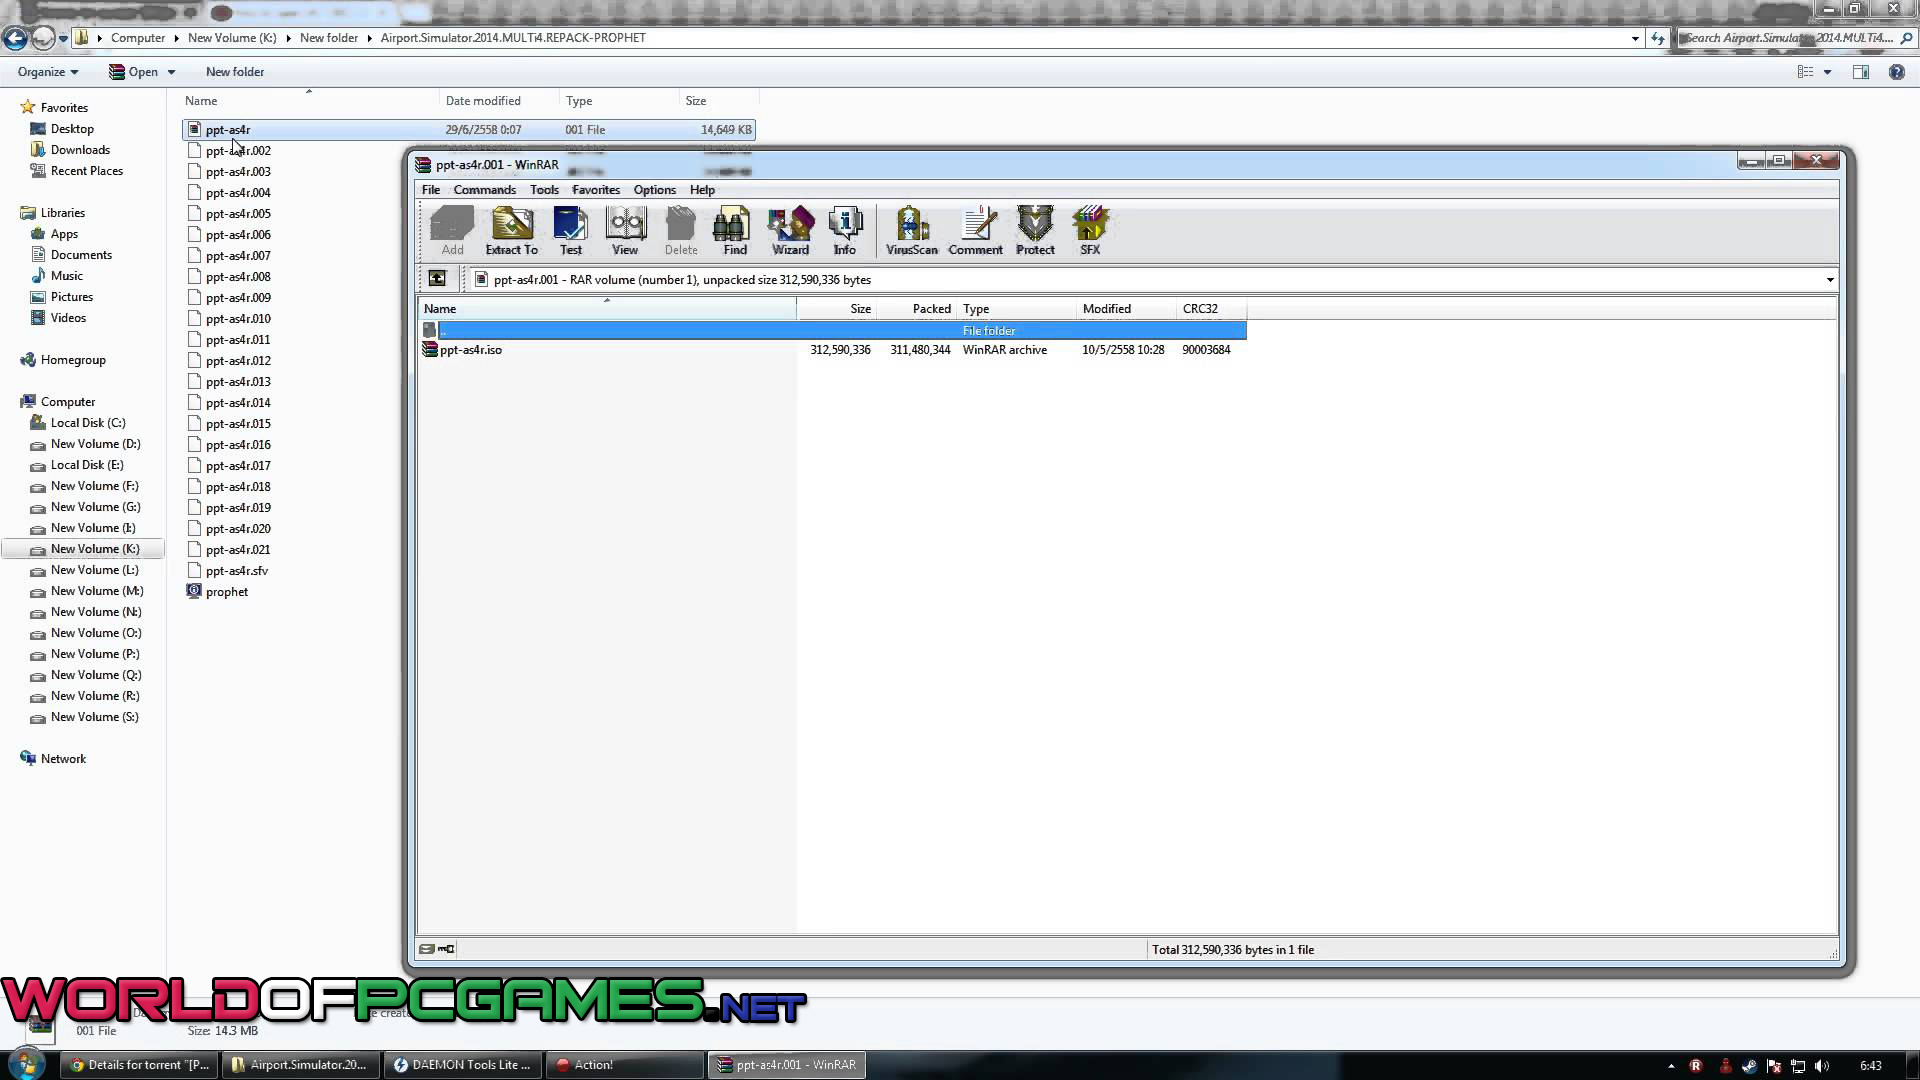Run VirusScan on the archive

pos(911,231)
